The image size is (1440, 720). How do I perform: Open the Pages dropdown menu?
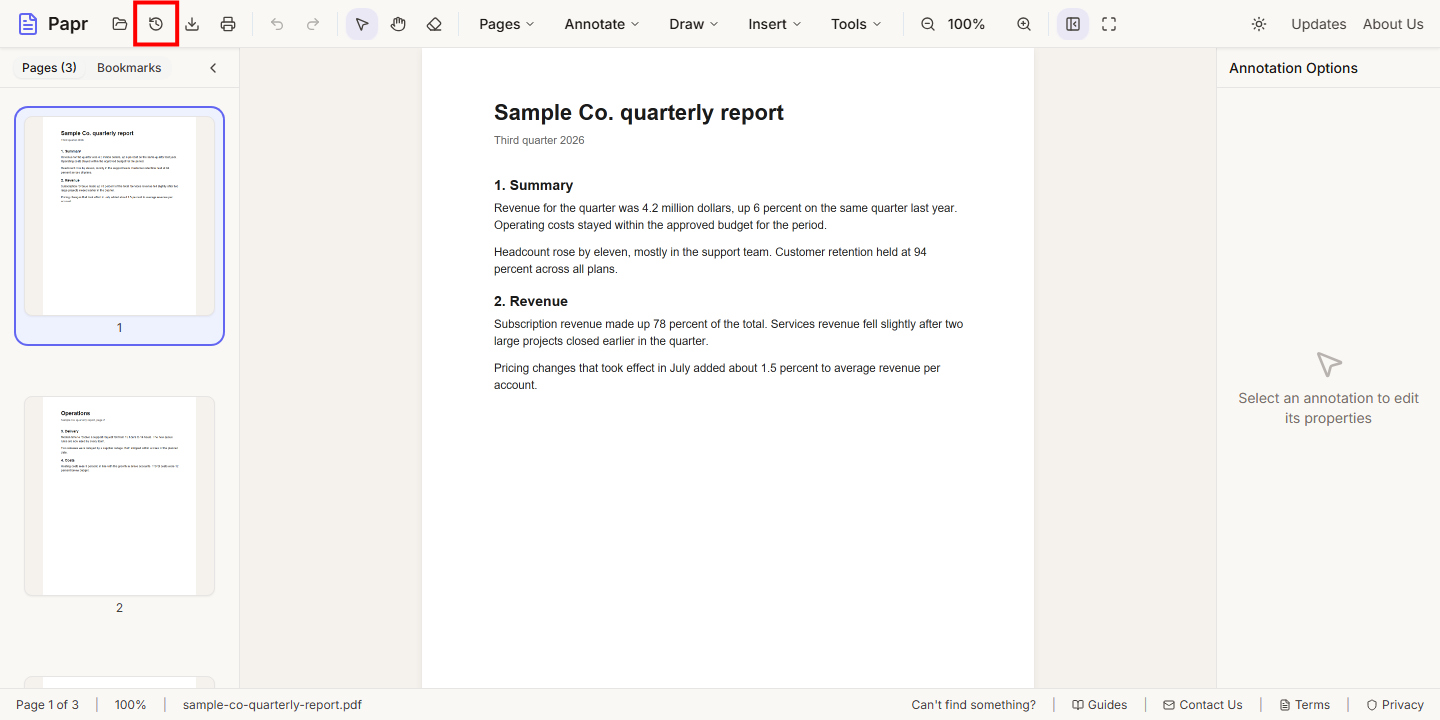[x=507, y=24]
